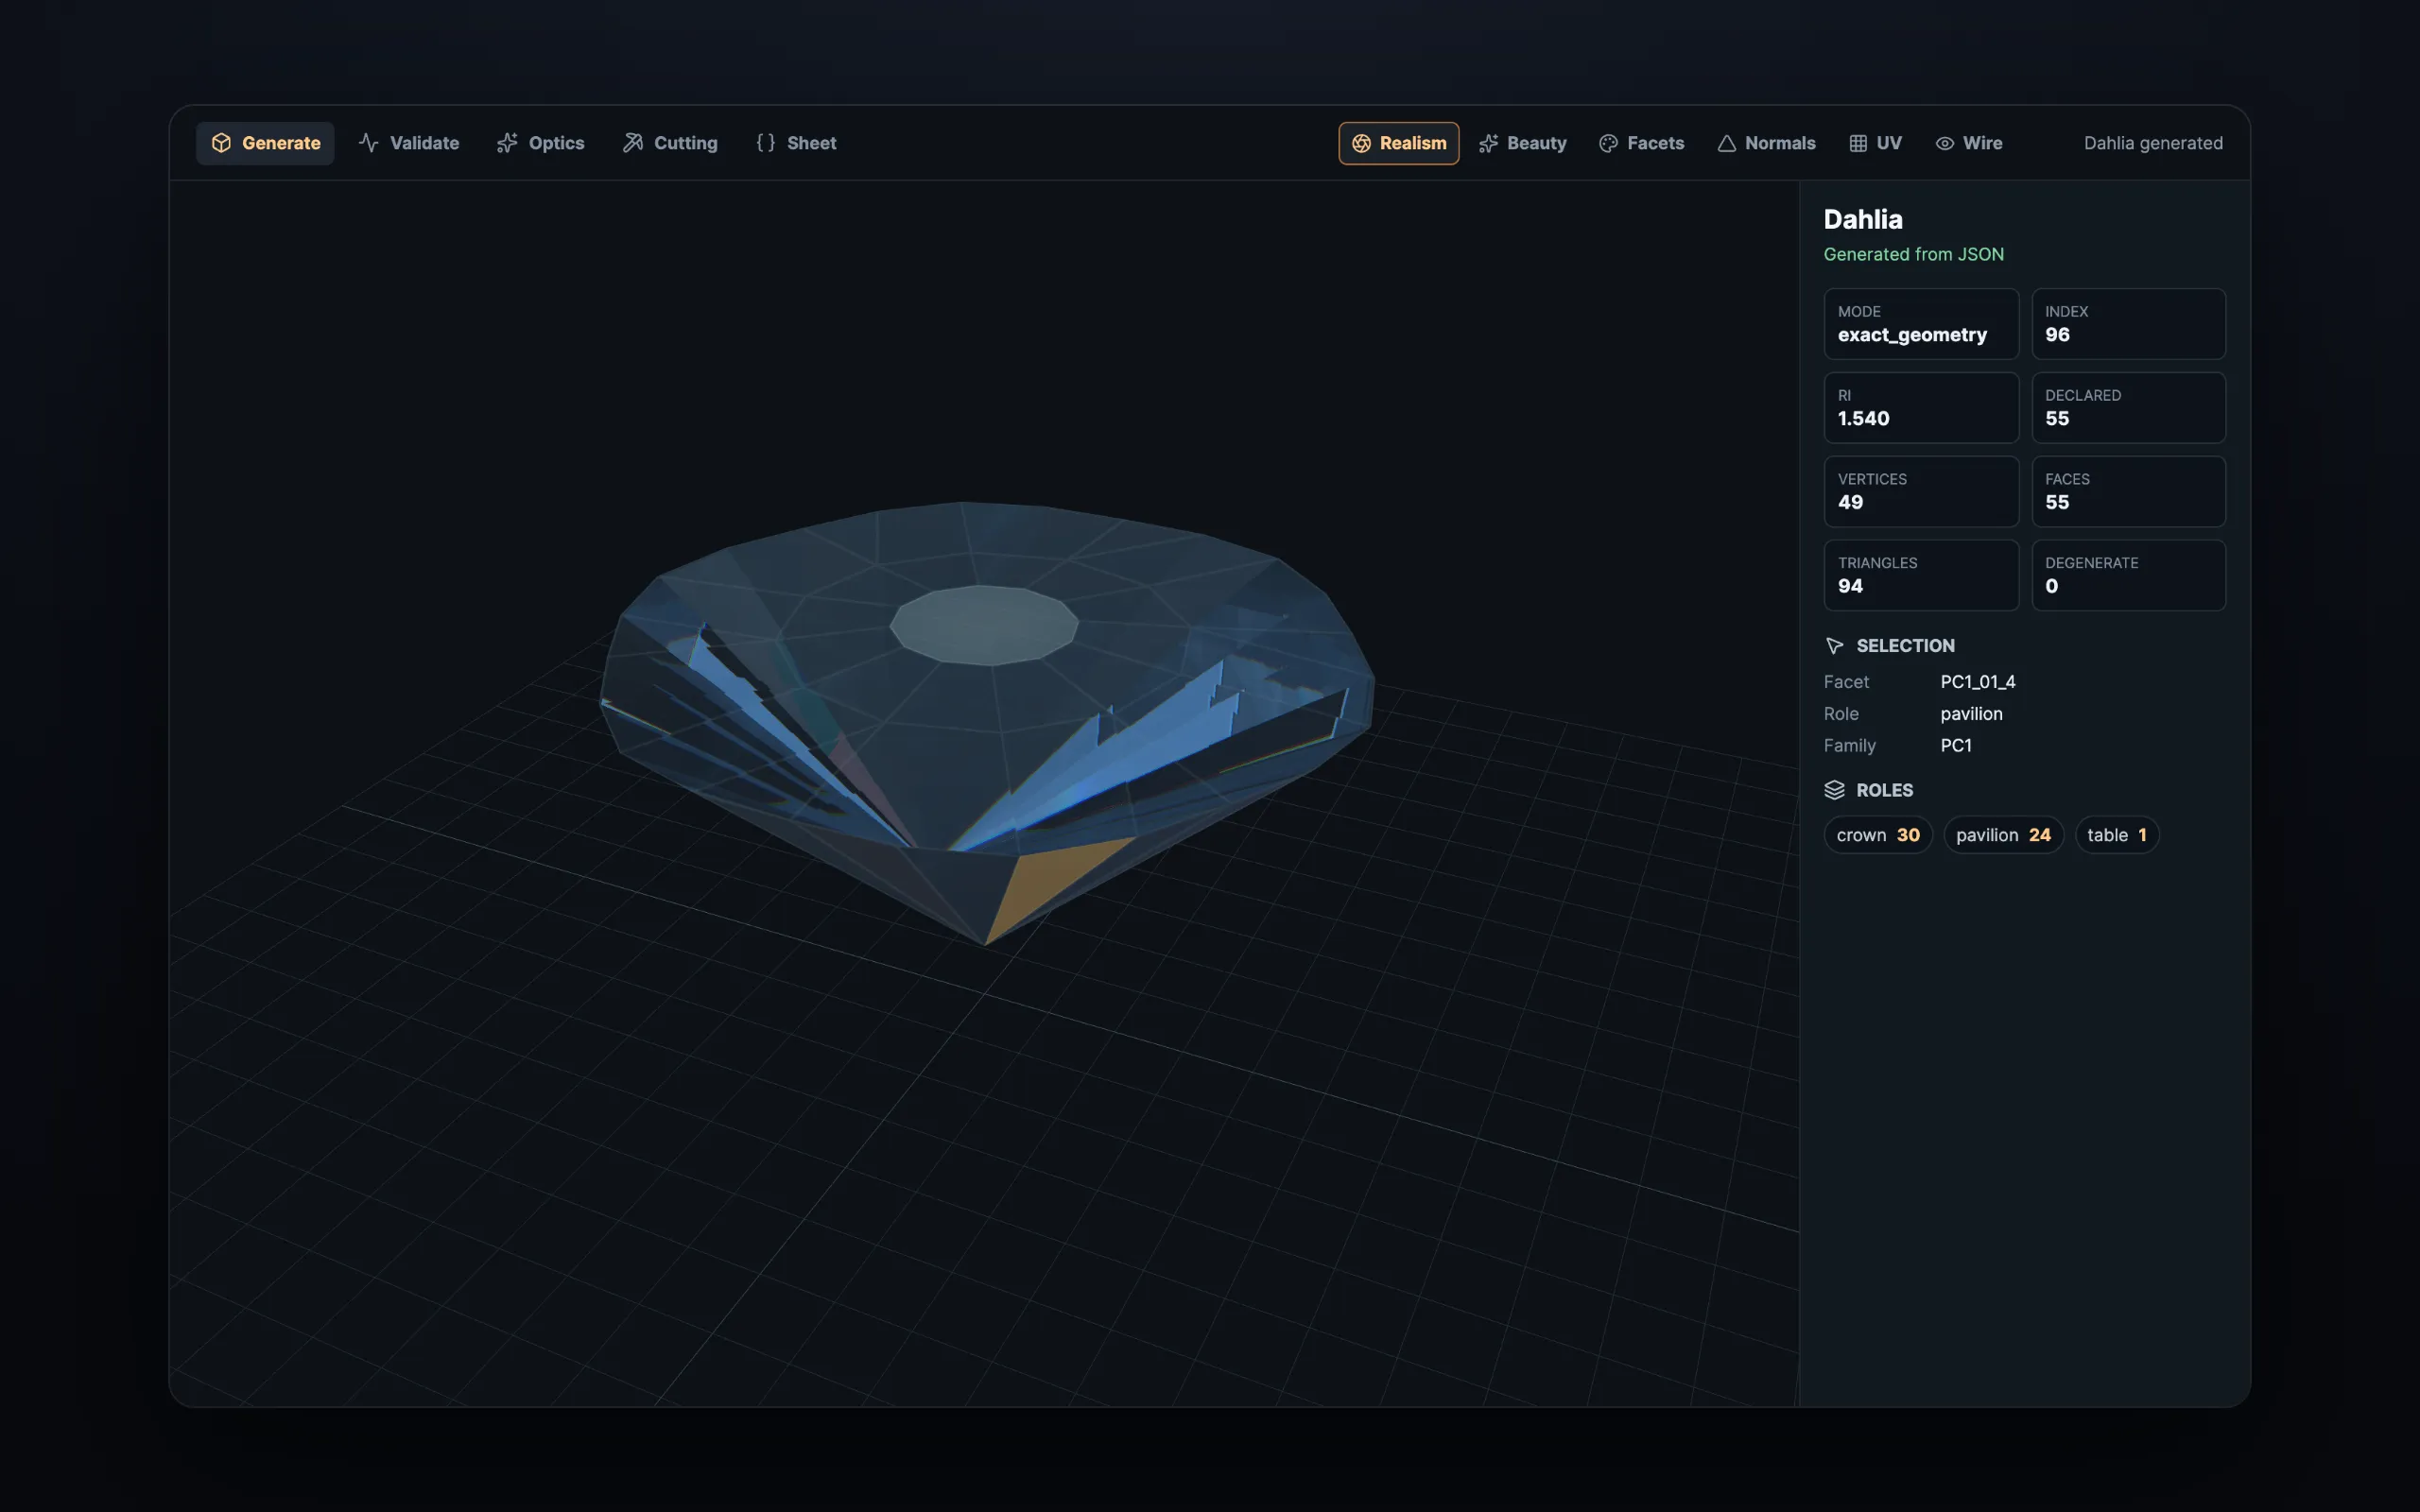Click the TRIANGLES 94 card

(x=1921, y=576)
